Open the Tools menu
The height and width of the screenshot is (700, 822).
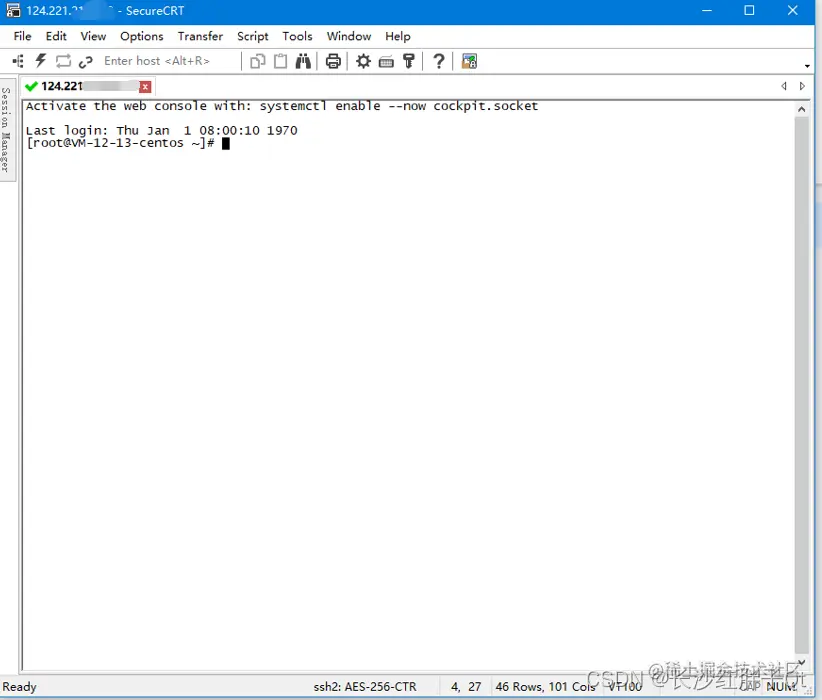(297, 36)
